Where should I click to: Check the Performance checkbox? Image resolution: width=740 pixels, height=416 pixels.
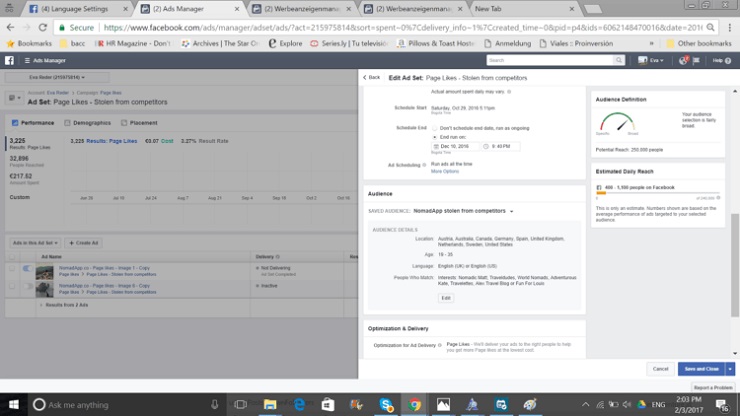click(15, 123)
